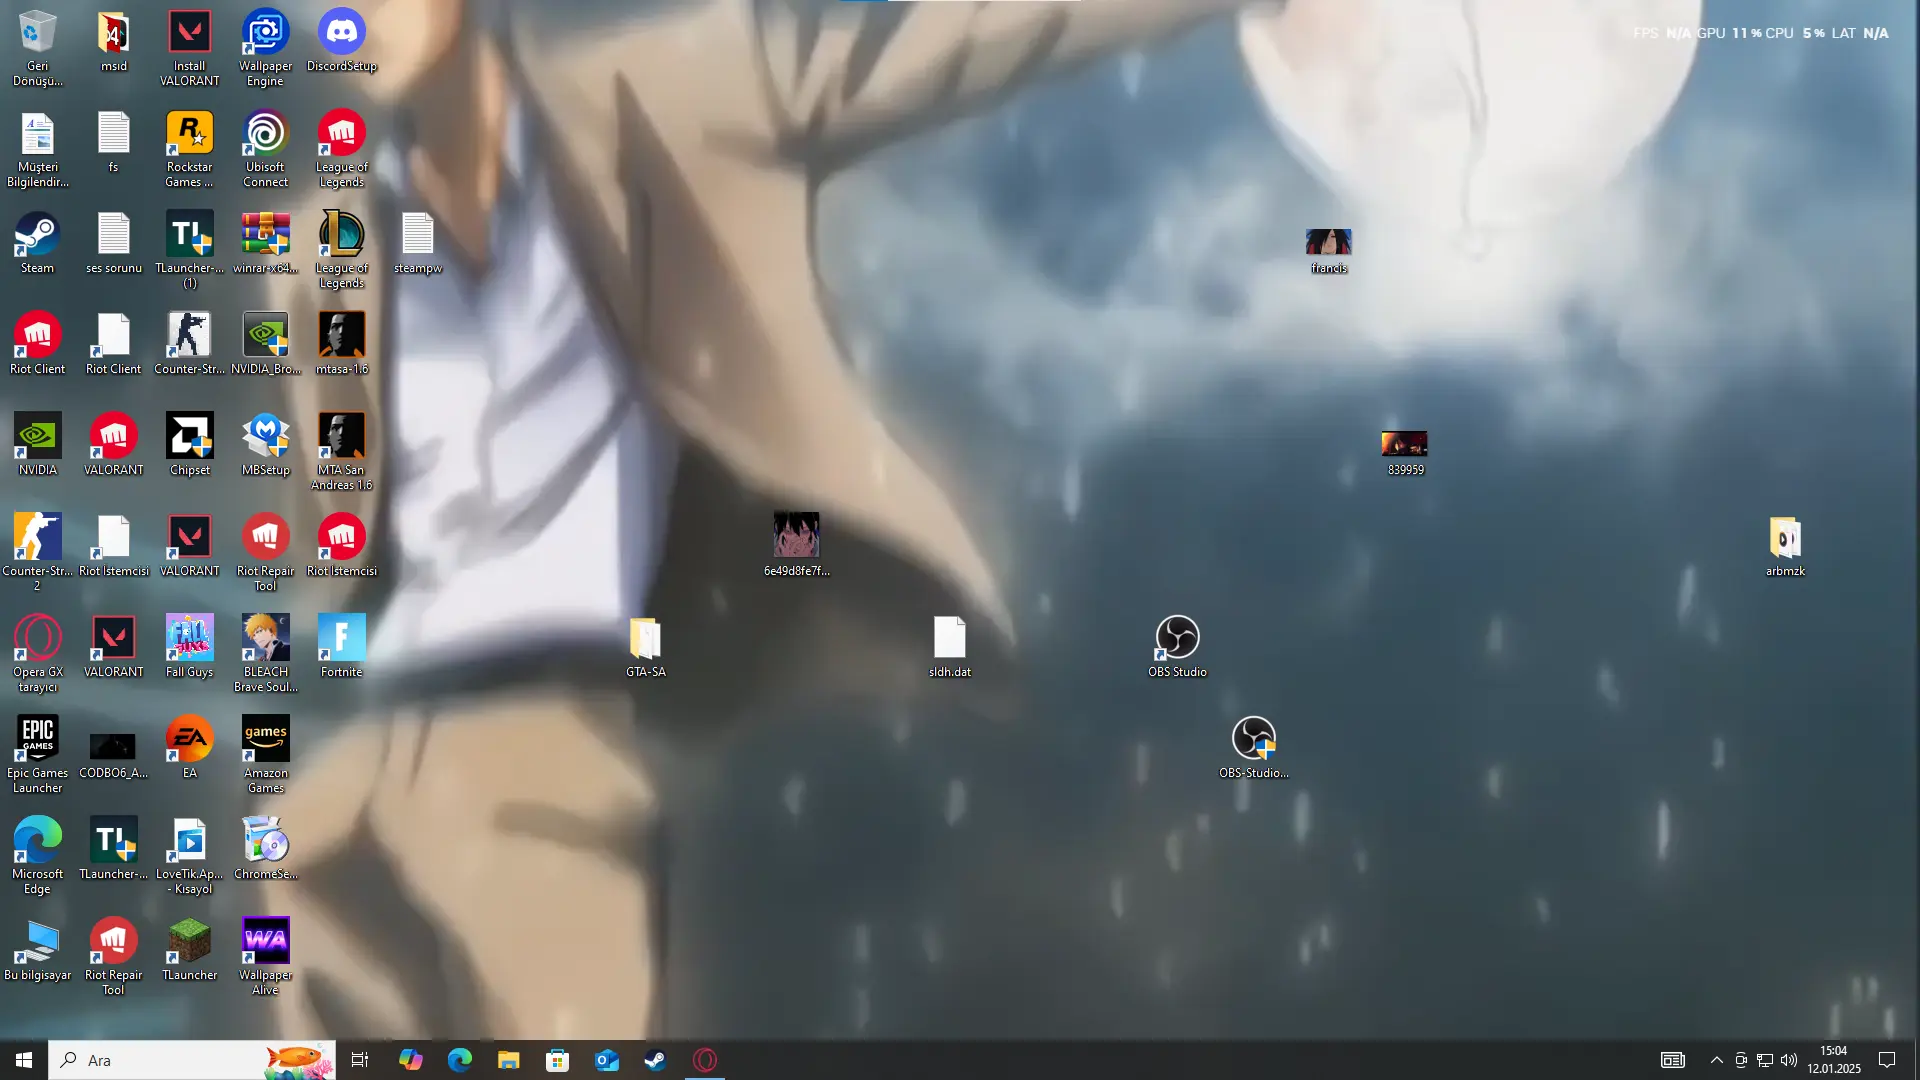1920x1080 pixels.
Task: Select the arbmzk zipped folder
Action: (x=1785, y=546)
